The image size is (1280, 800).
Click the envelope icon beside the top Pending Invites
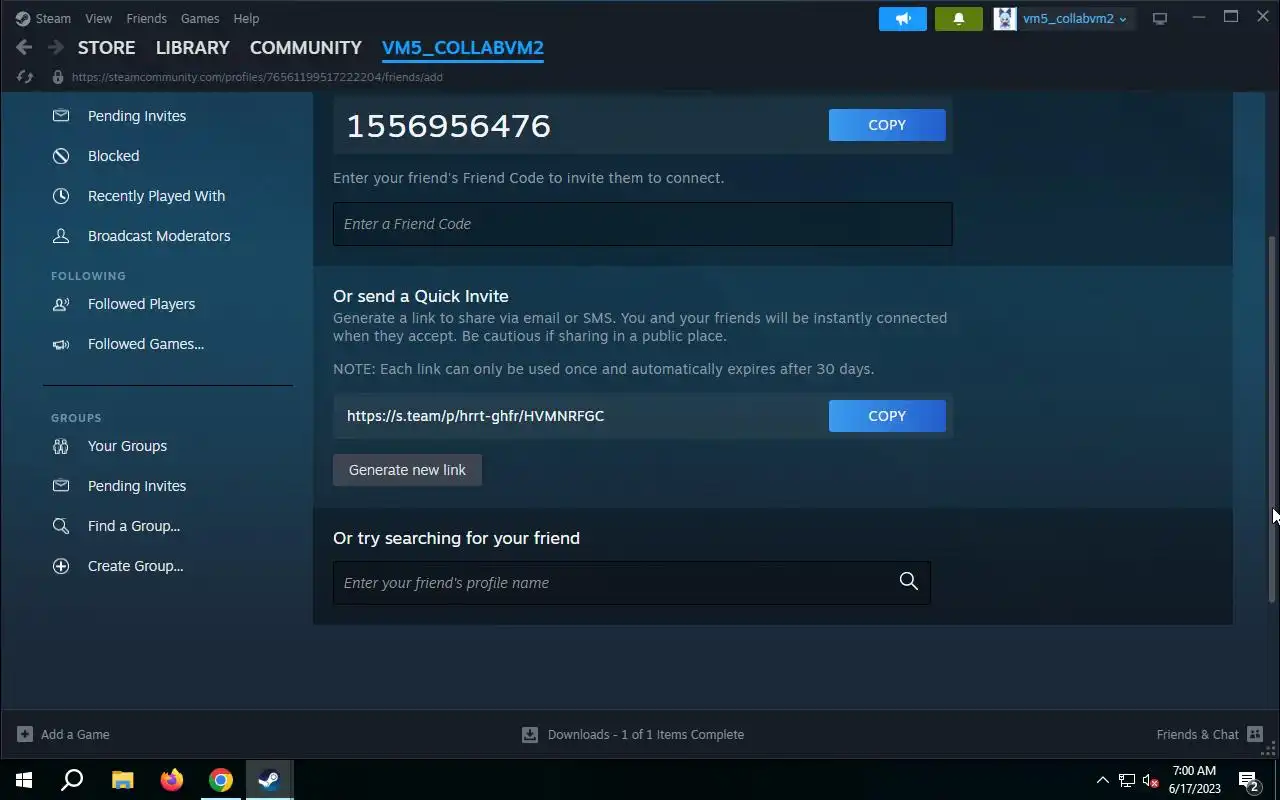[x=61, y=116]
